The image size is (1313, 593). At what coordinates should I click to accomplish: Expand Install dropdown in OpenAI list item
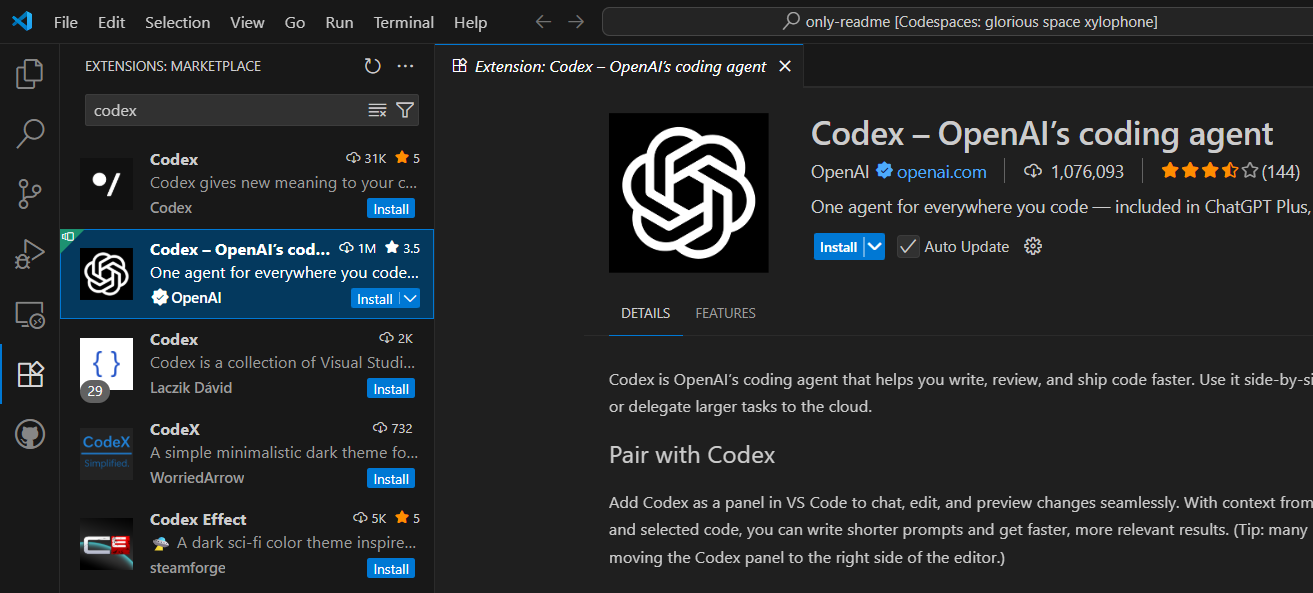(x=410, y=299)
